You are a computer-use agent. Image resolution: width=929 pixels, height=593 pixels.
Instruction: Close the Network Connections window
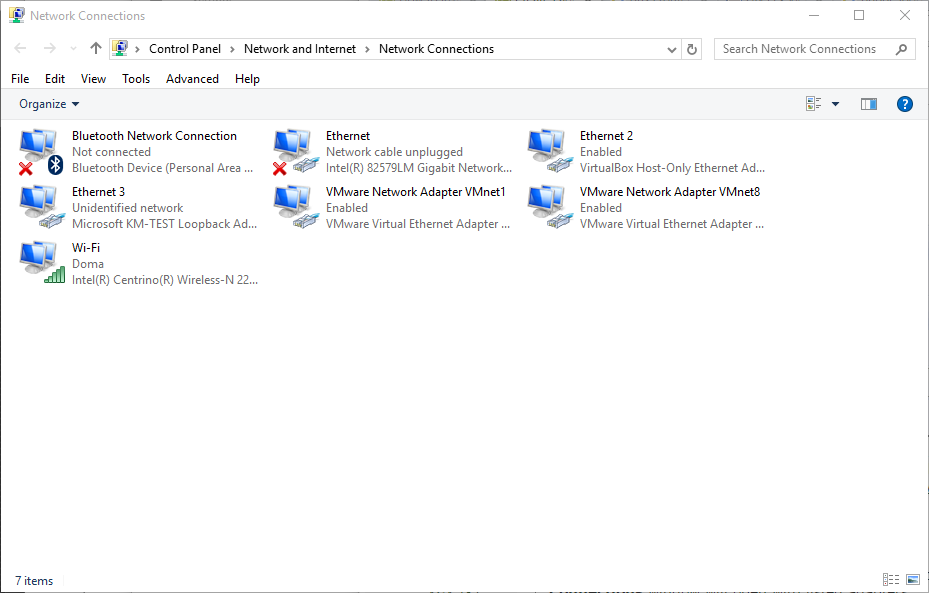(x=905, y=15)
